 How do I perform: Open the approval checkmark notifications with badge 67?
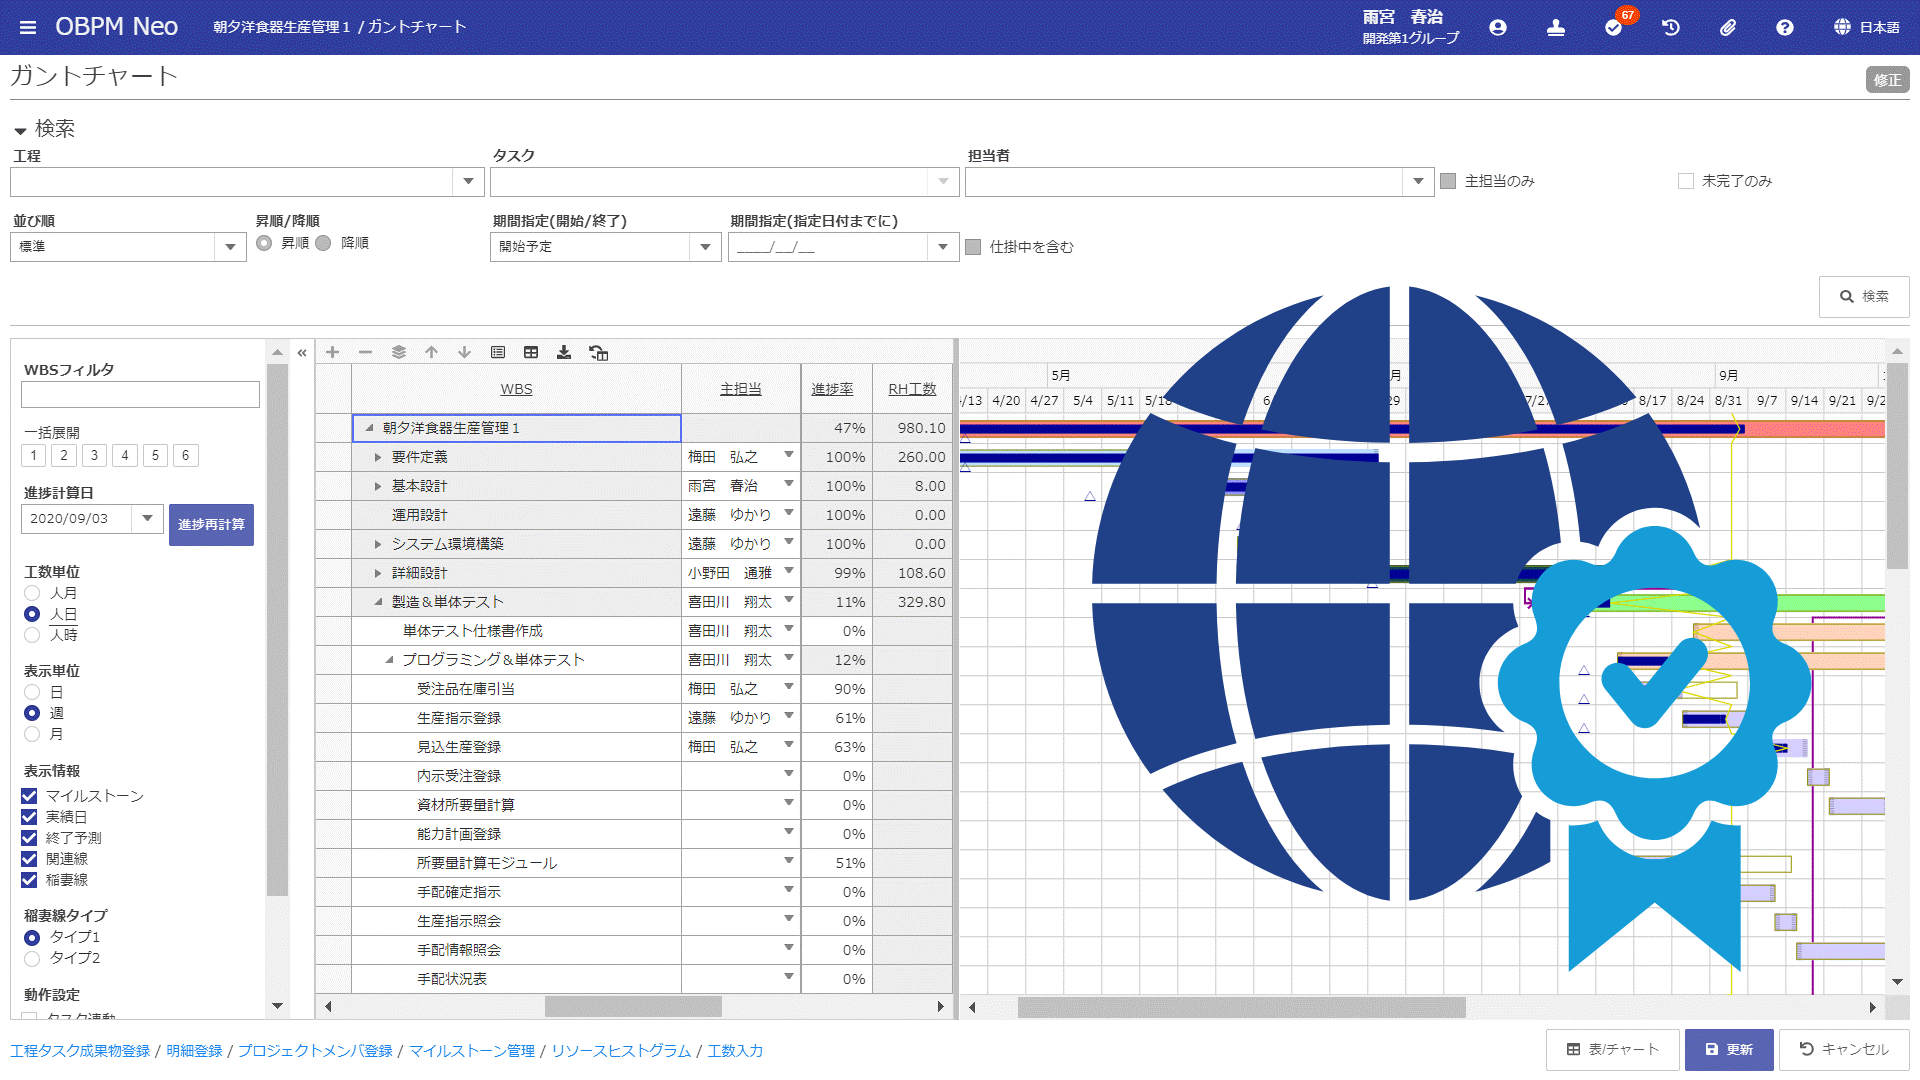1613,28
